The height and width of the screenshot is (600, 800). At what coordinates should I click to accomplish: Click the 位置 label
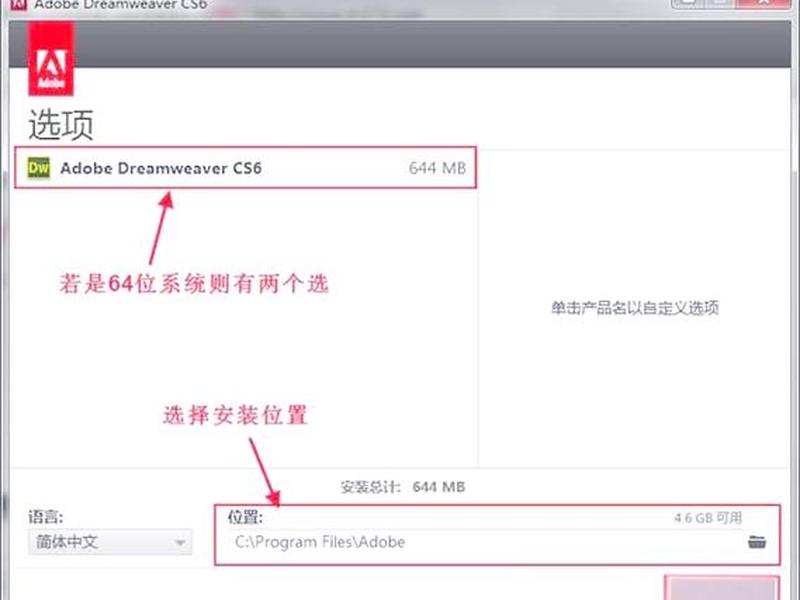click(x=245, y=517)
